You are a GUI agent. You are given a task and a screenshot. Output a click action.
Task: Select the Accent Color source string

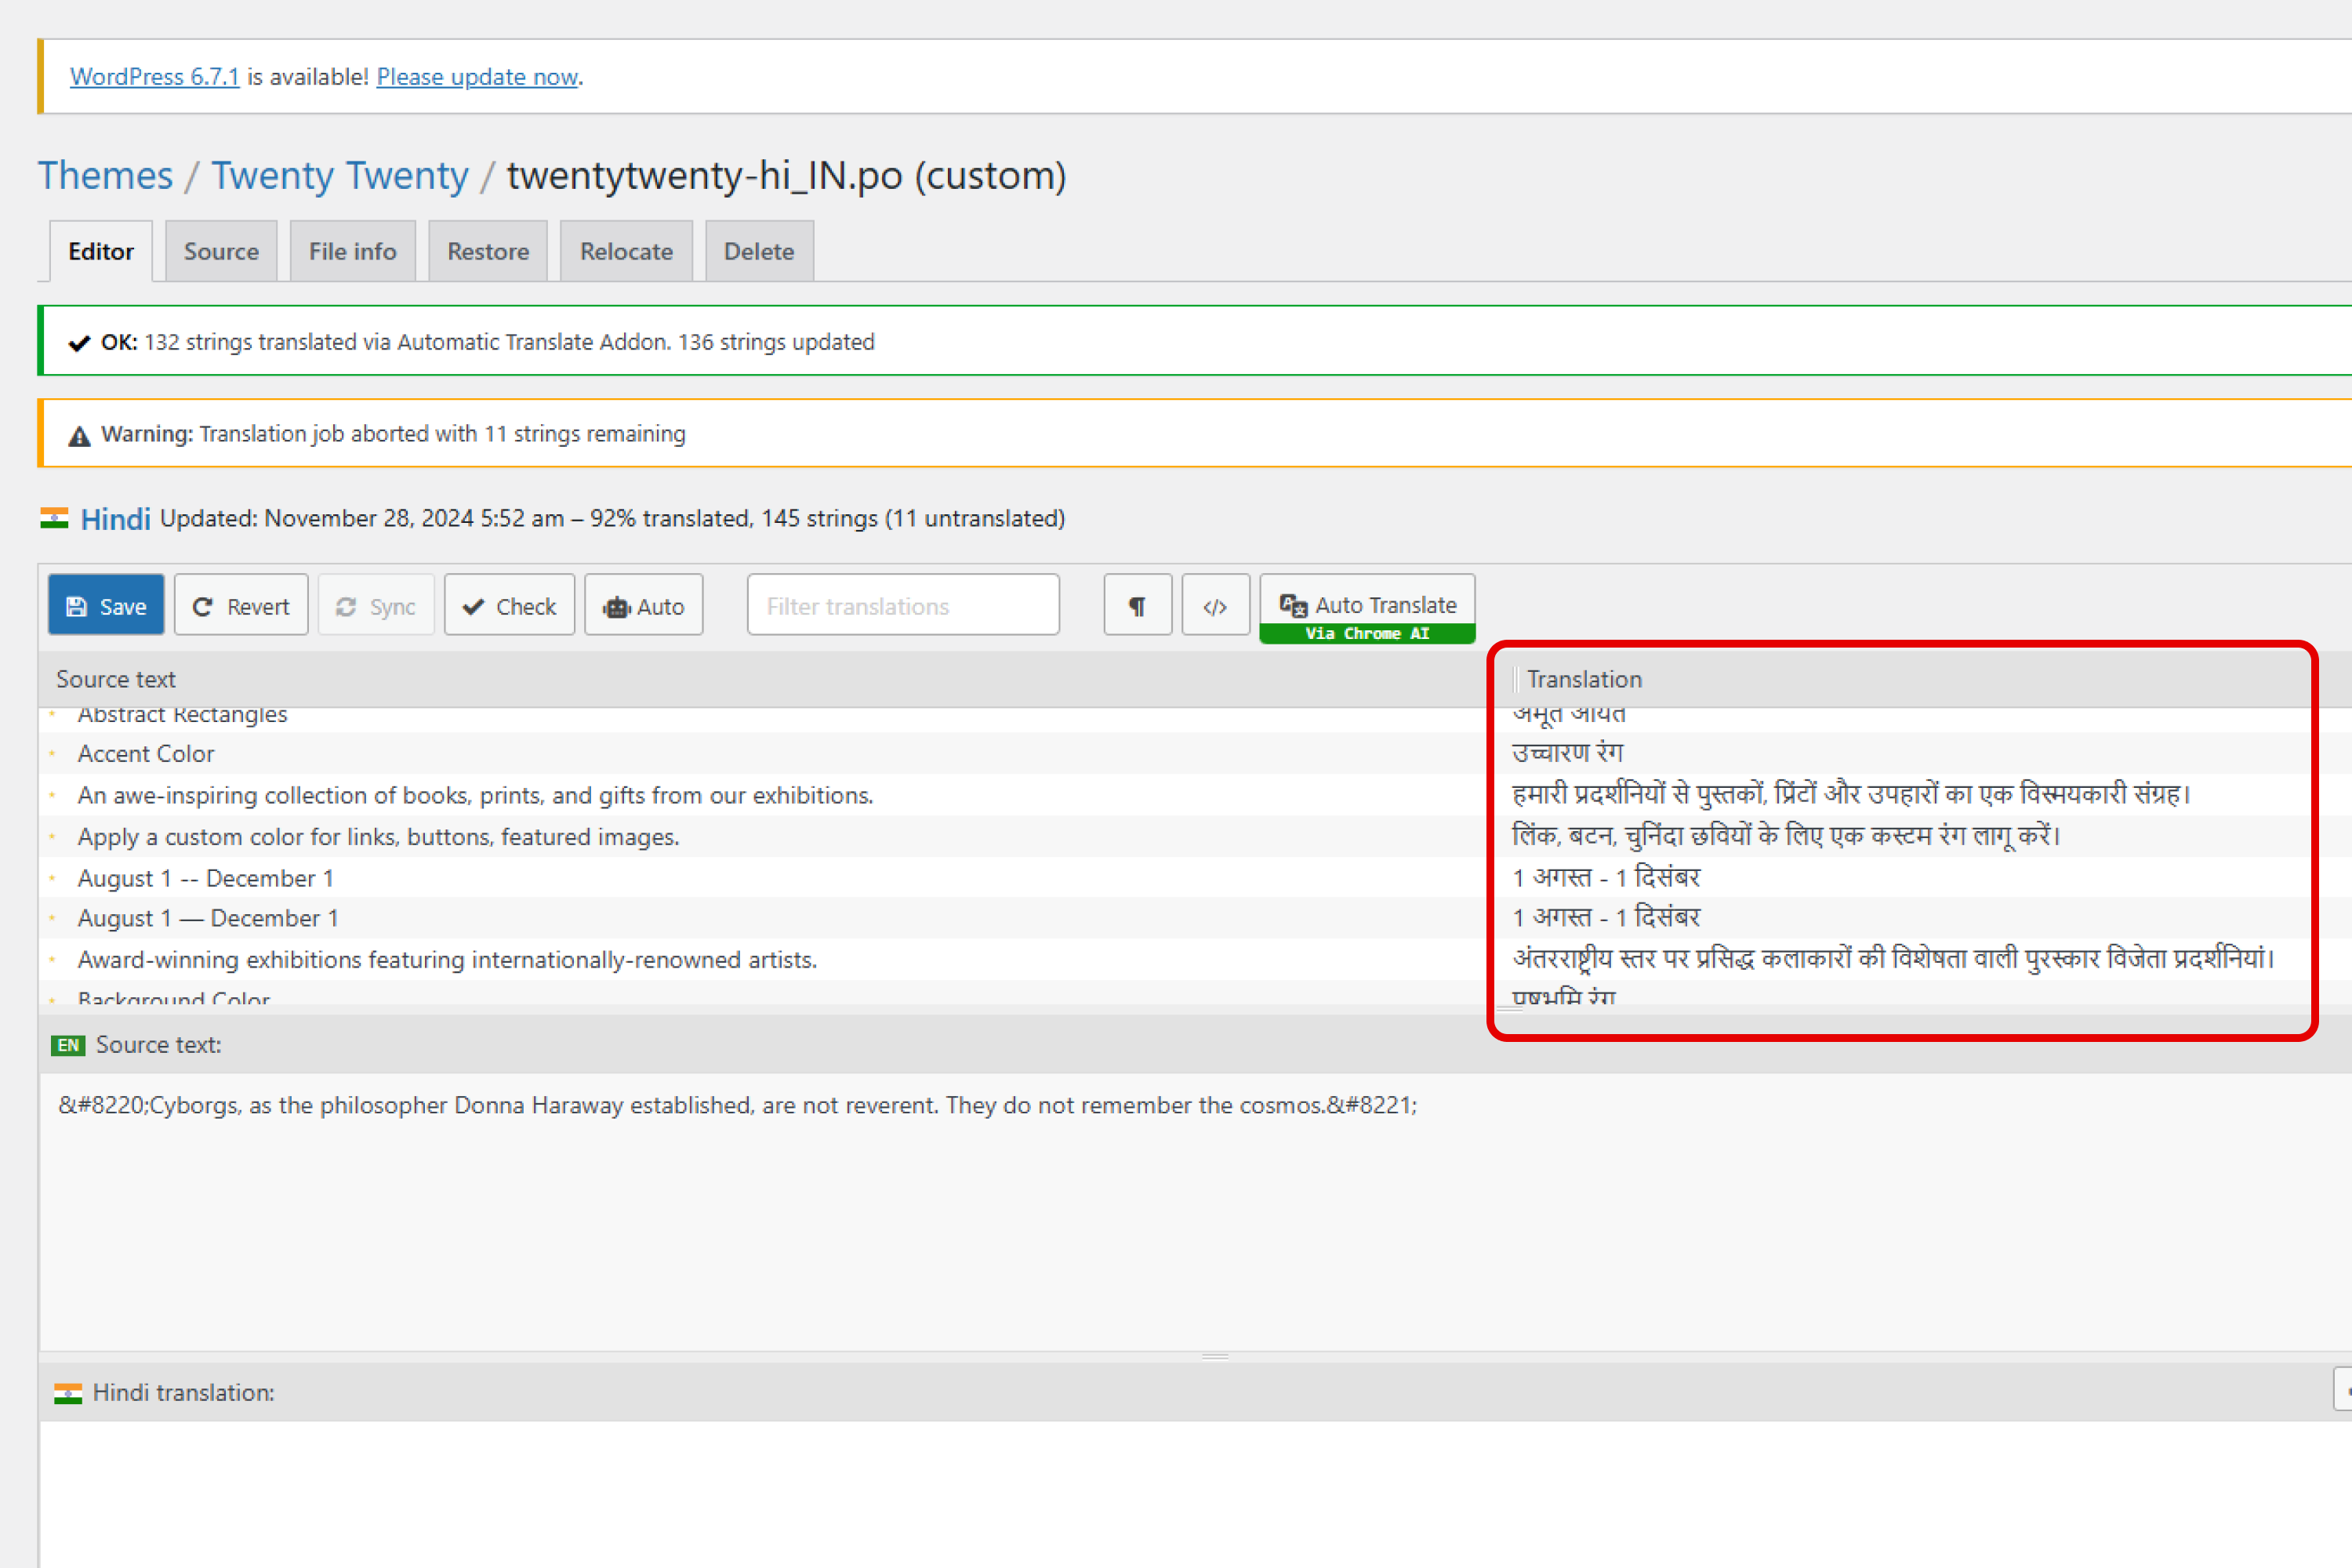pos(146,754)
